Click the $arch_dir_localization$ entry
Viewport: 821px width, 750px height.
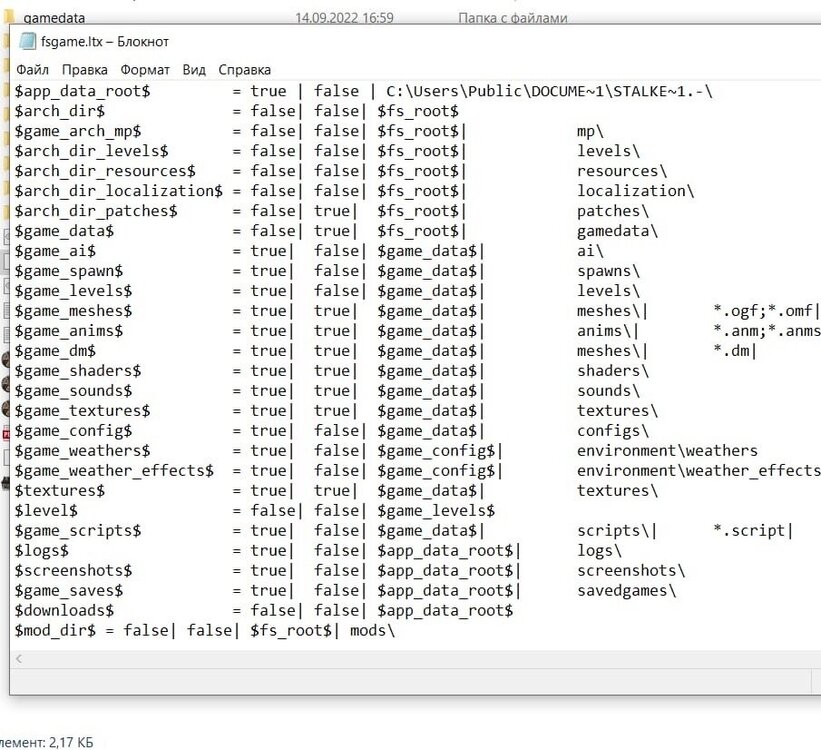coord(118,191)
